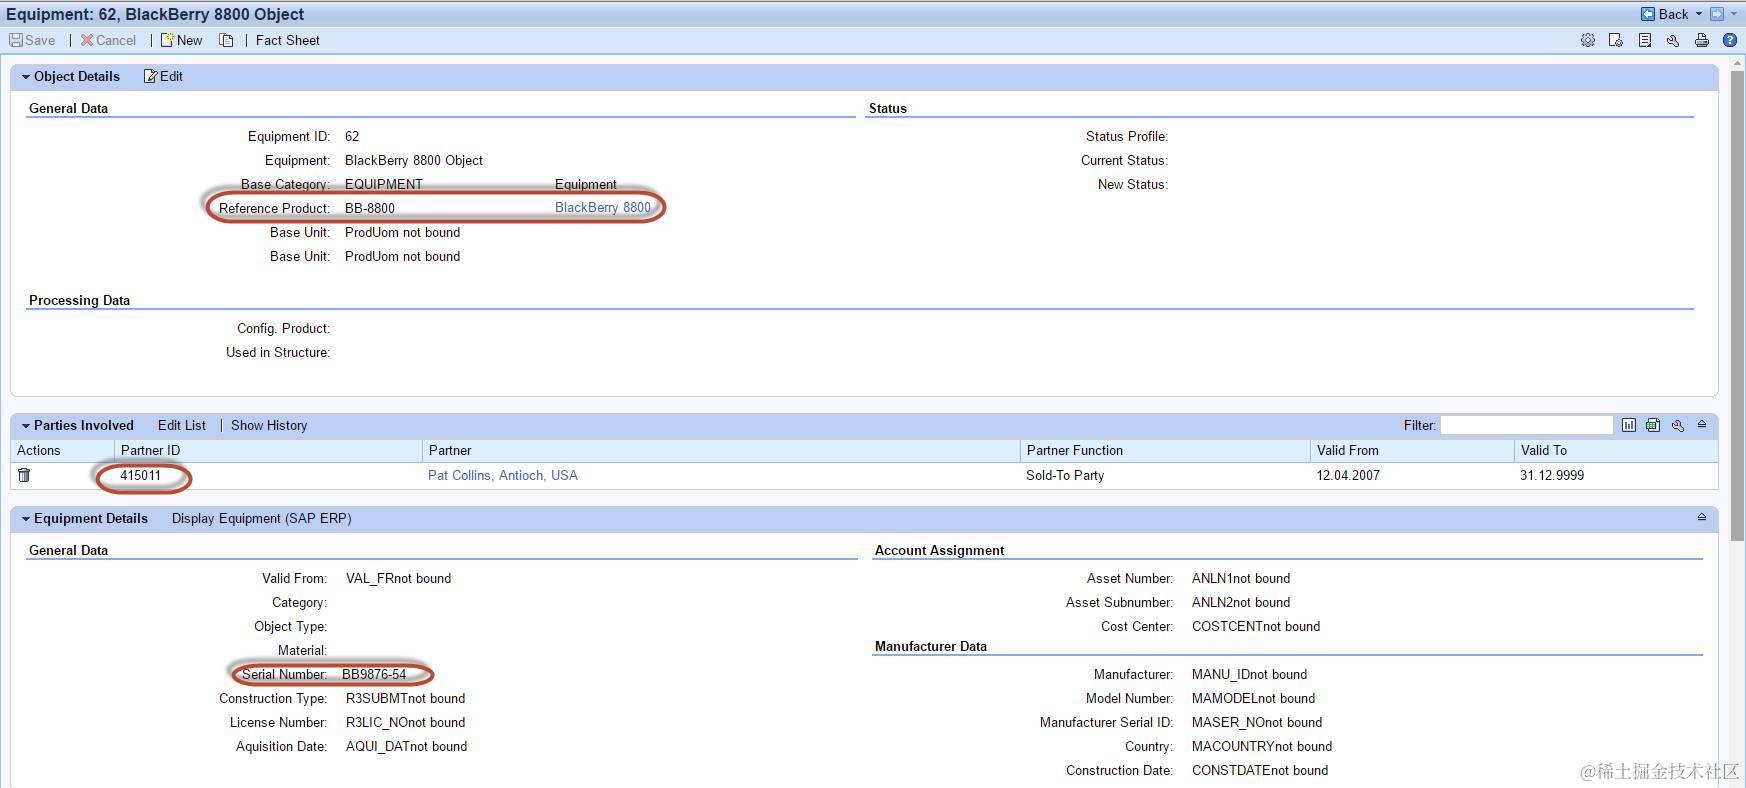Click the MANU_IDnot bound Manufacturer value
The width and height of the screenshot is (1746, 788).
tap(1250, 675)
